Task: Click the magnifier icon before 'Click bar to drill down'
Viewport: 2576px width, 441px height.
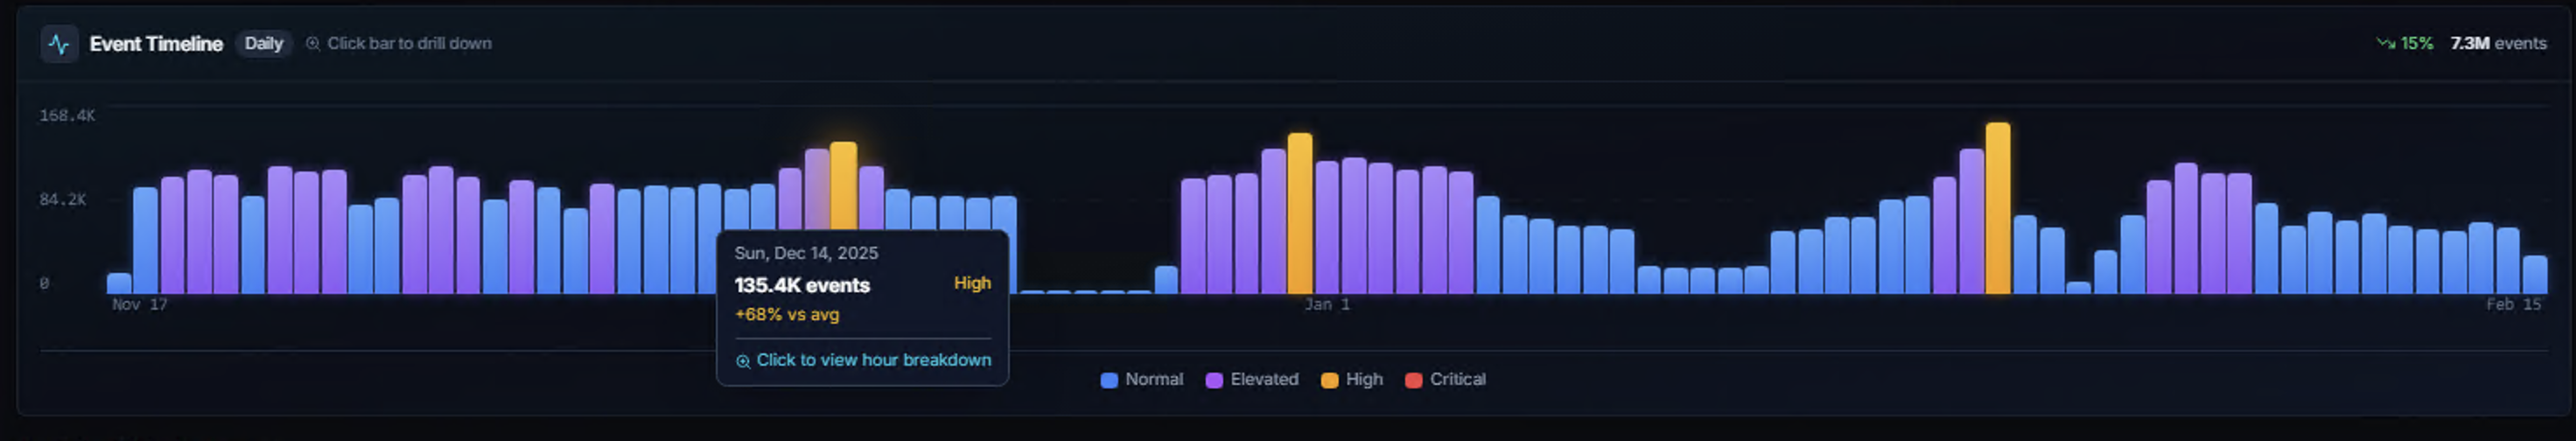Action: tap(313, 44)
